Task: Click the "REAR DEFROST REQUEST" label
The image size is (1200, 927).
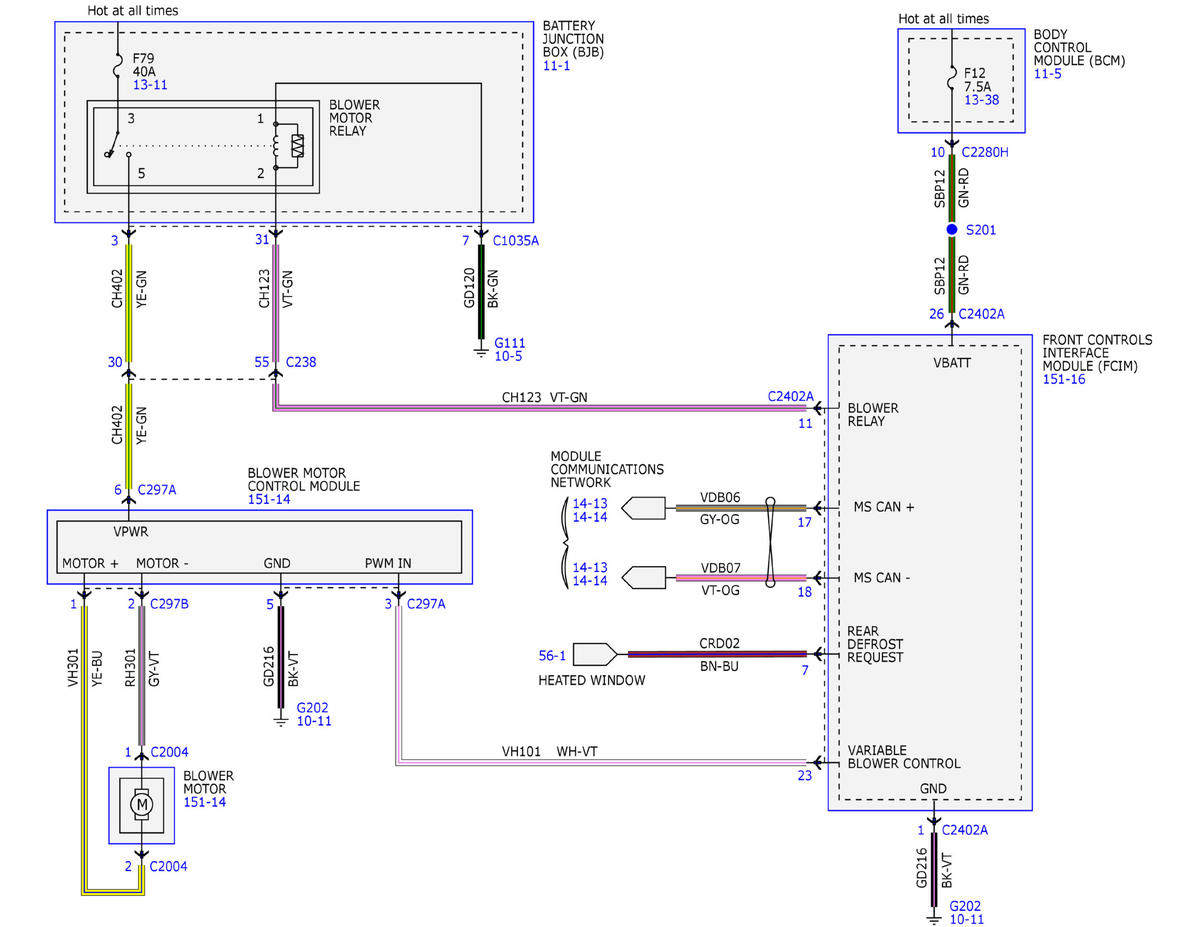Action: pos(876,644)
